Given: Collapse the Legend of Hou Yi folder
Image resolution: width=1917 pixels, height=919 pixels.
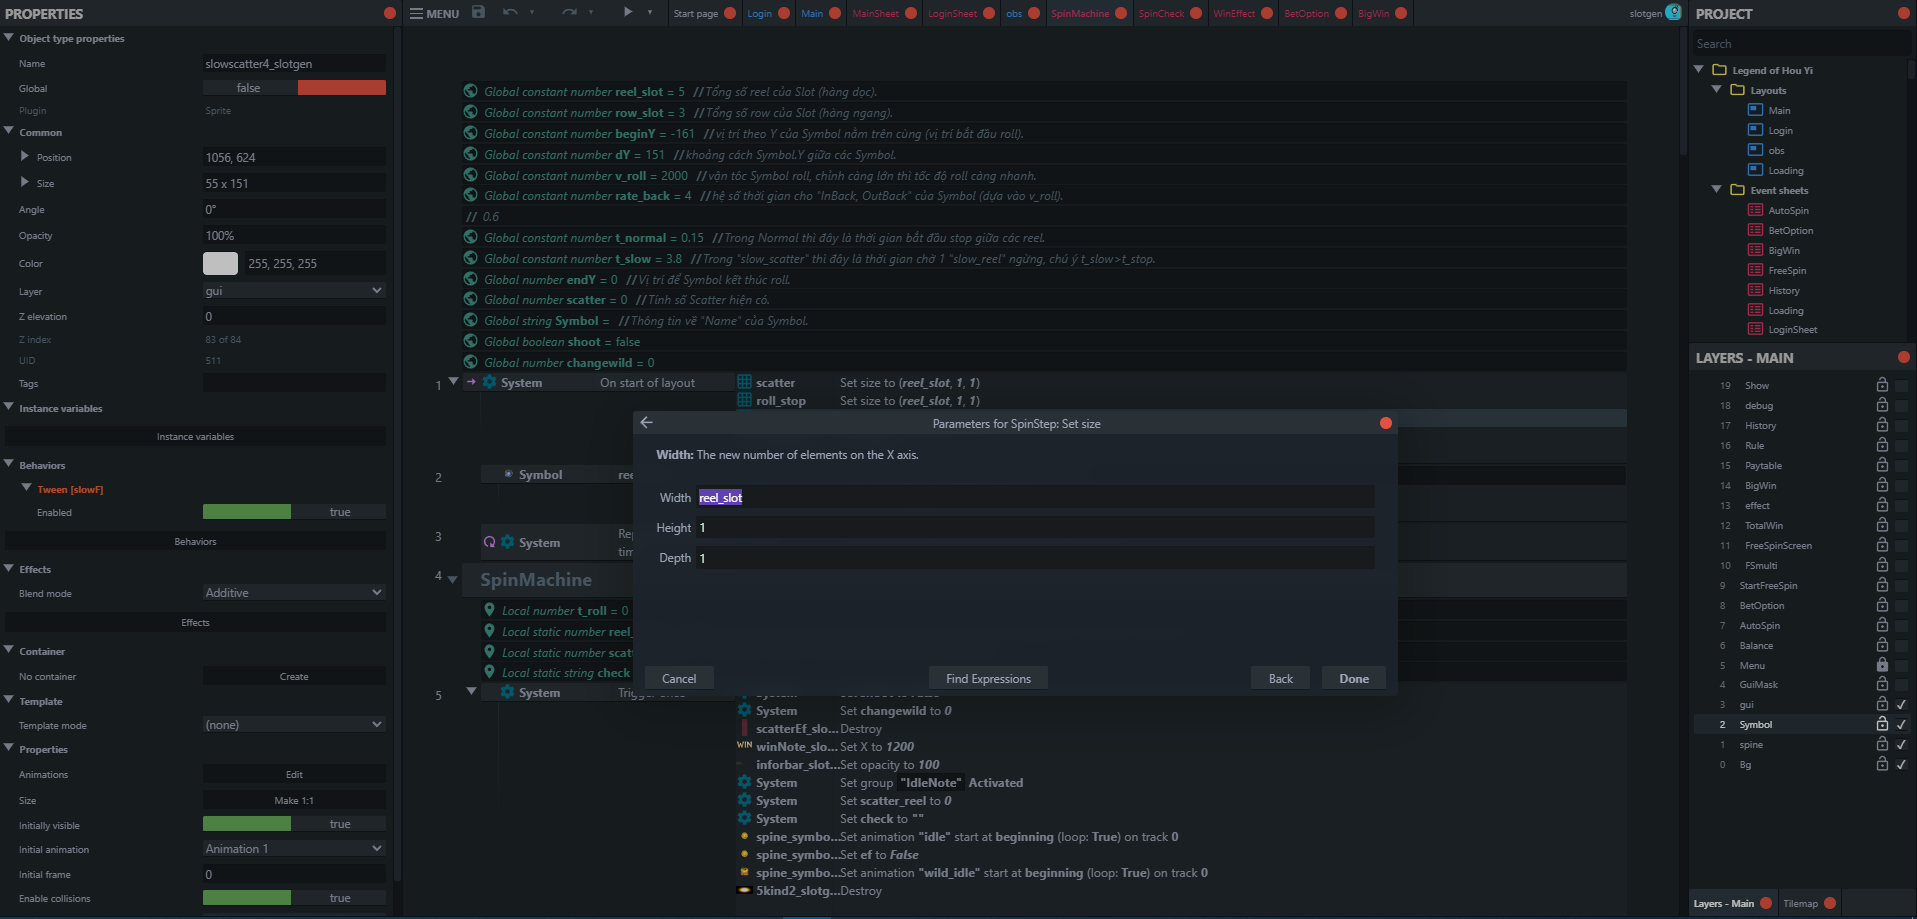Looking at the screenshot, I should 1699,69.
